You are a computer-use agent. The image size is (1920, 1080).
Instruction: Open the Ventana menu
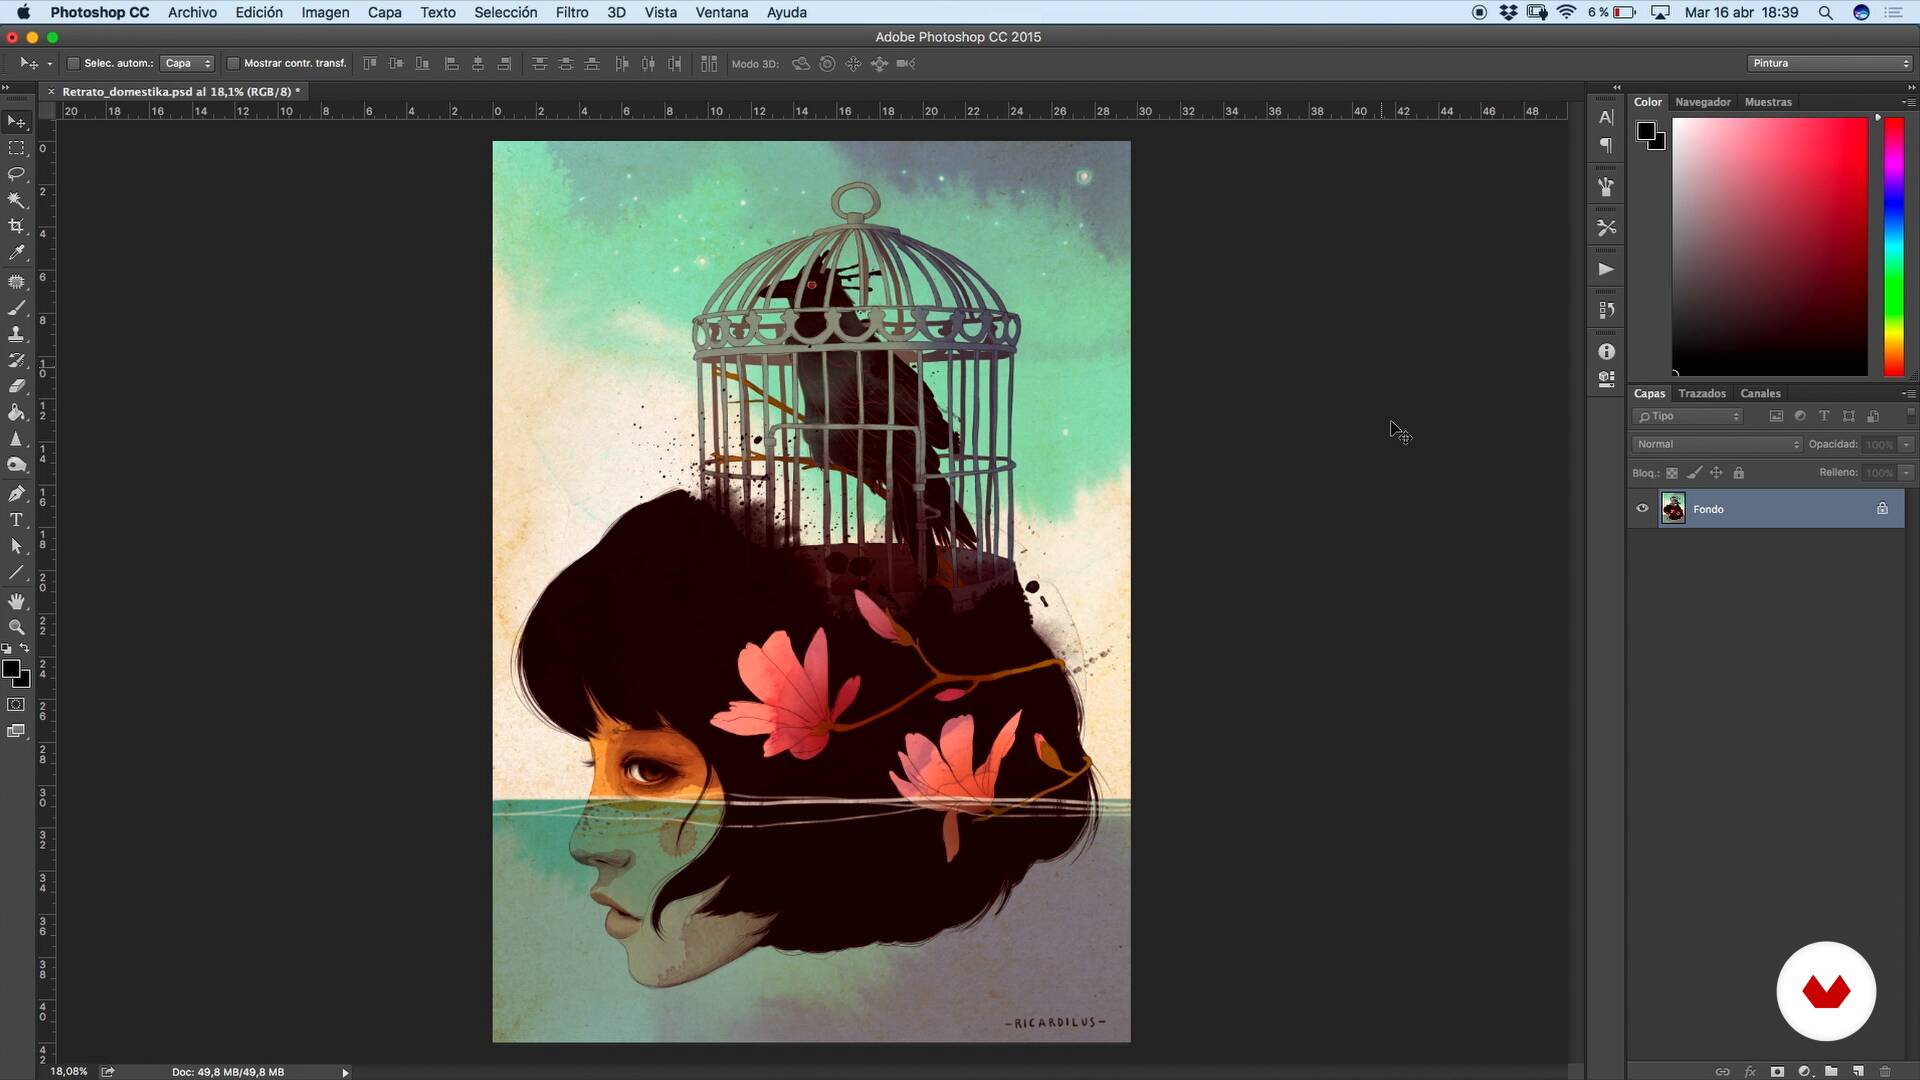722,12
